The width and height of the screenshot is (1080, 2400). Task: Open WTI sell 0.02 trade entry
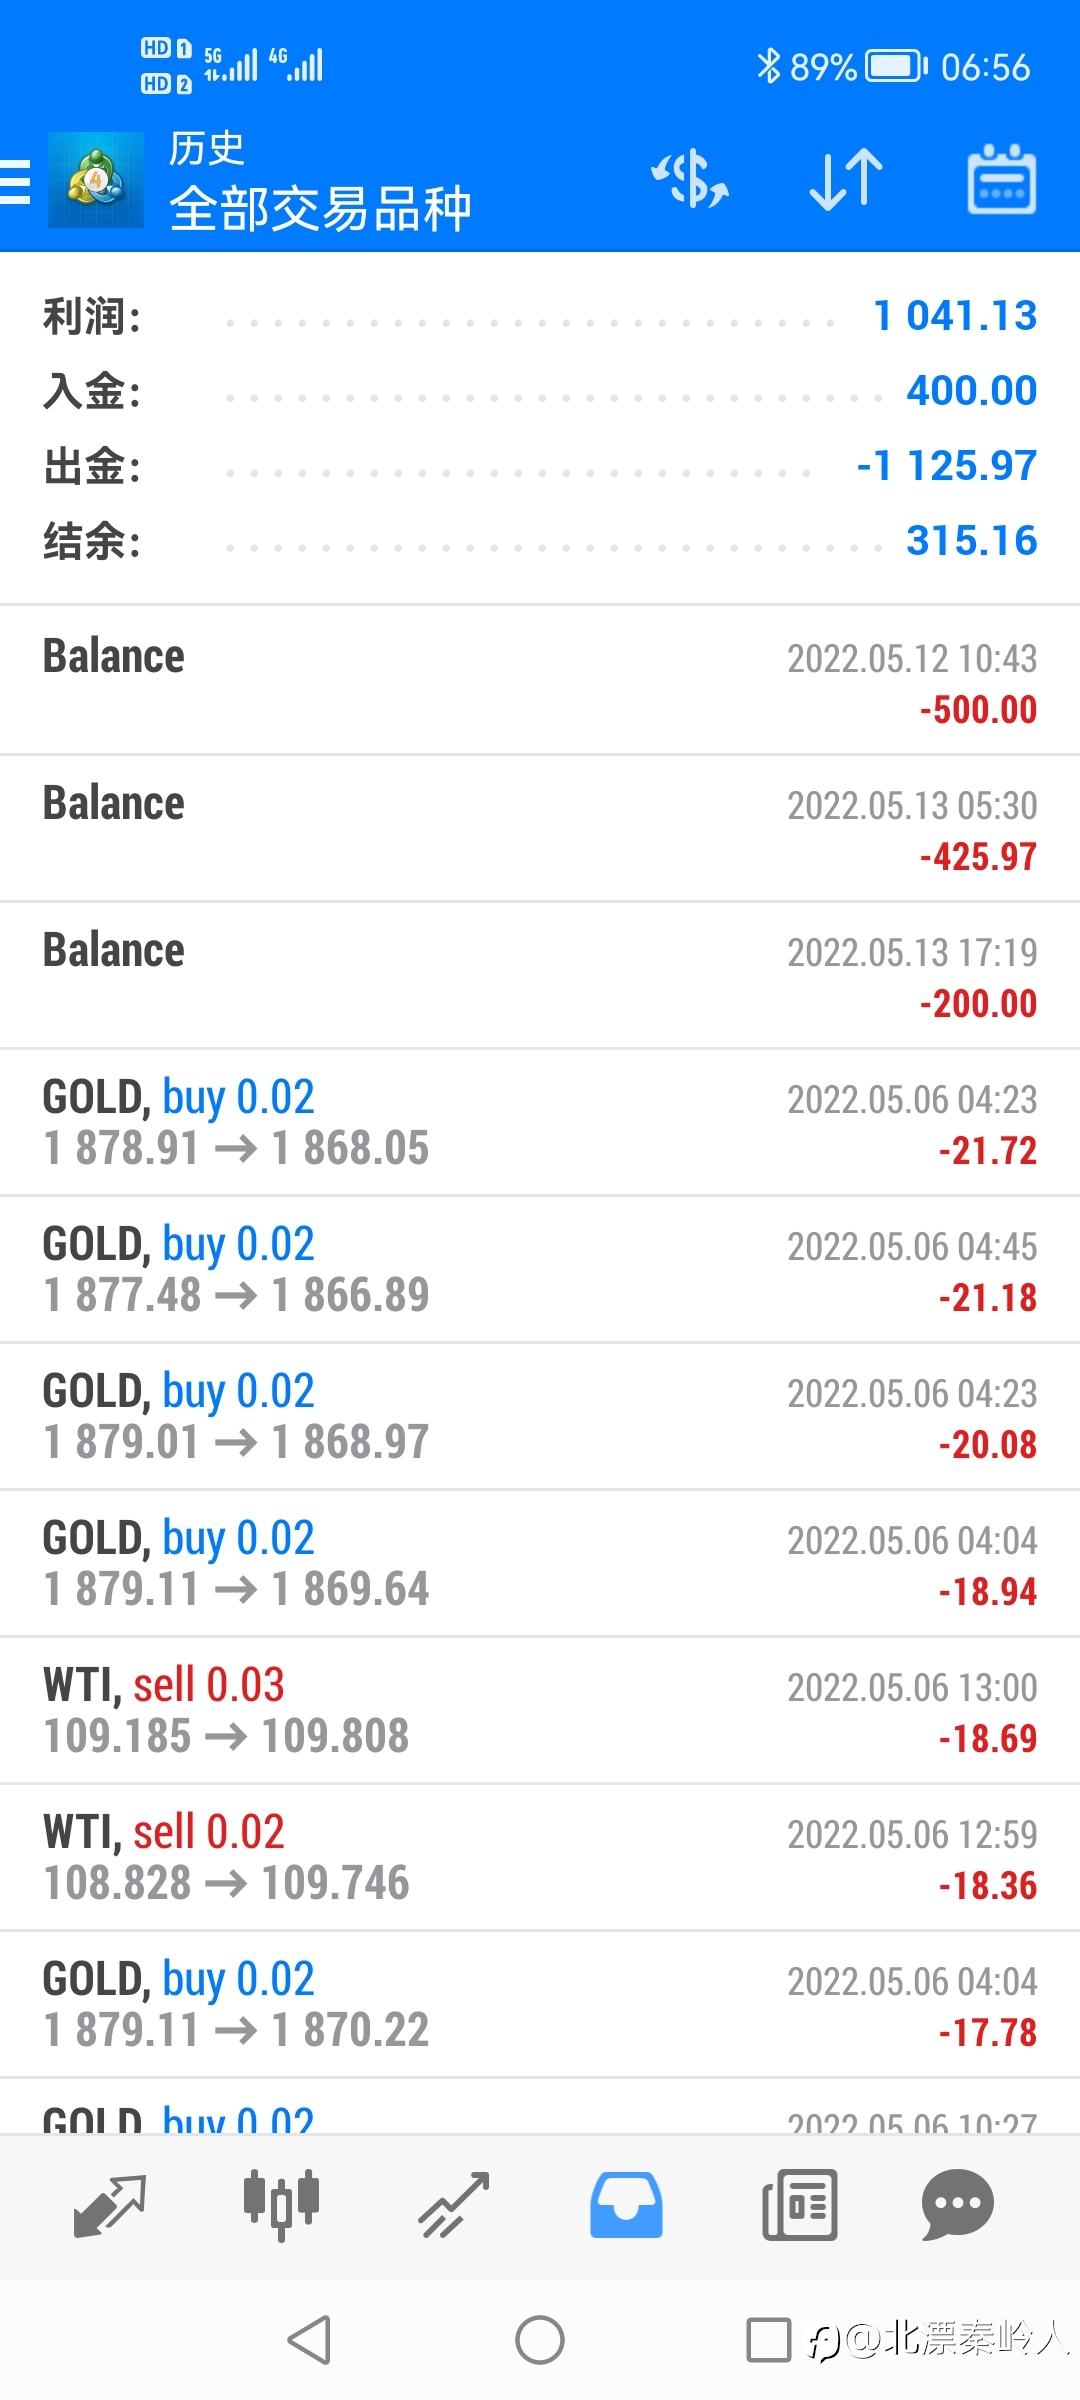[540, 1857]
